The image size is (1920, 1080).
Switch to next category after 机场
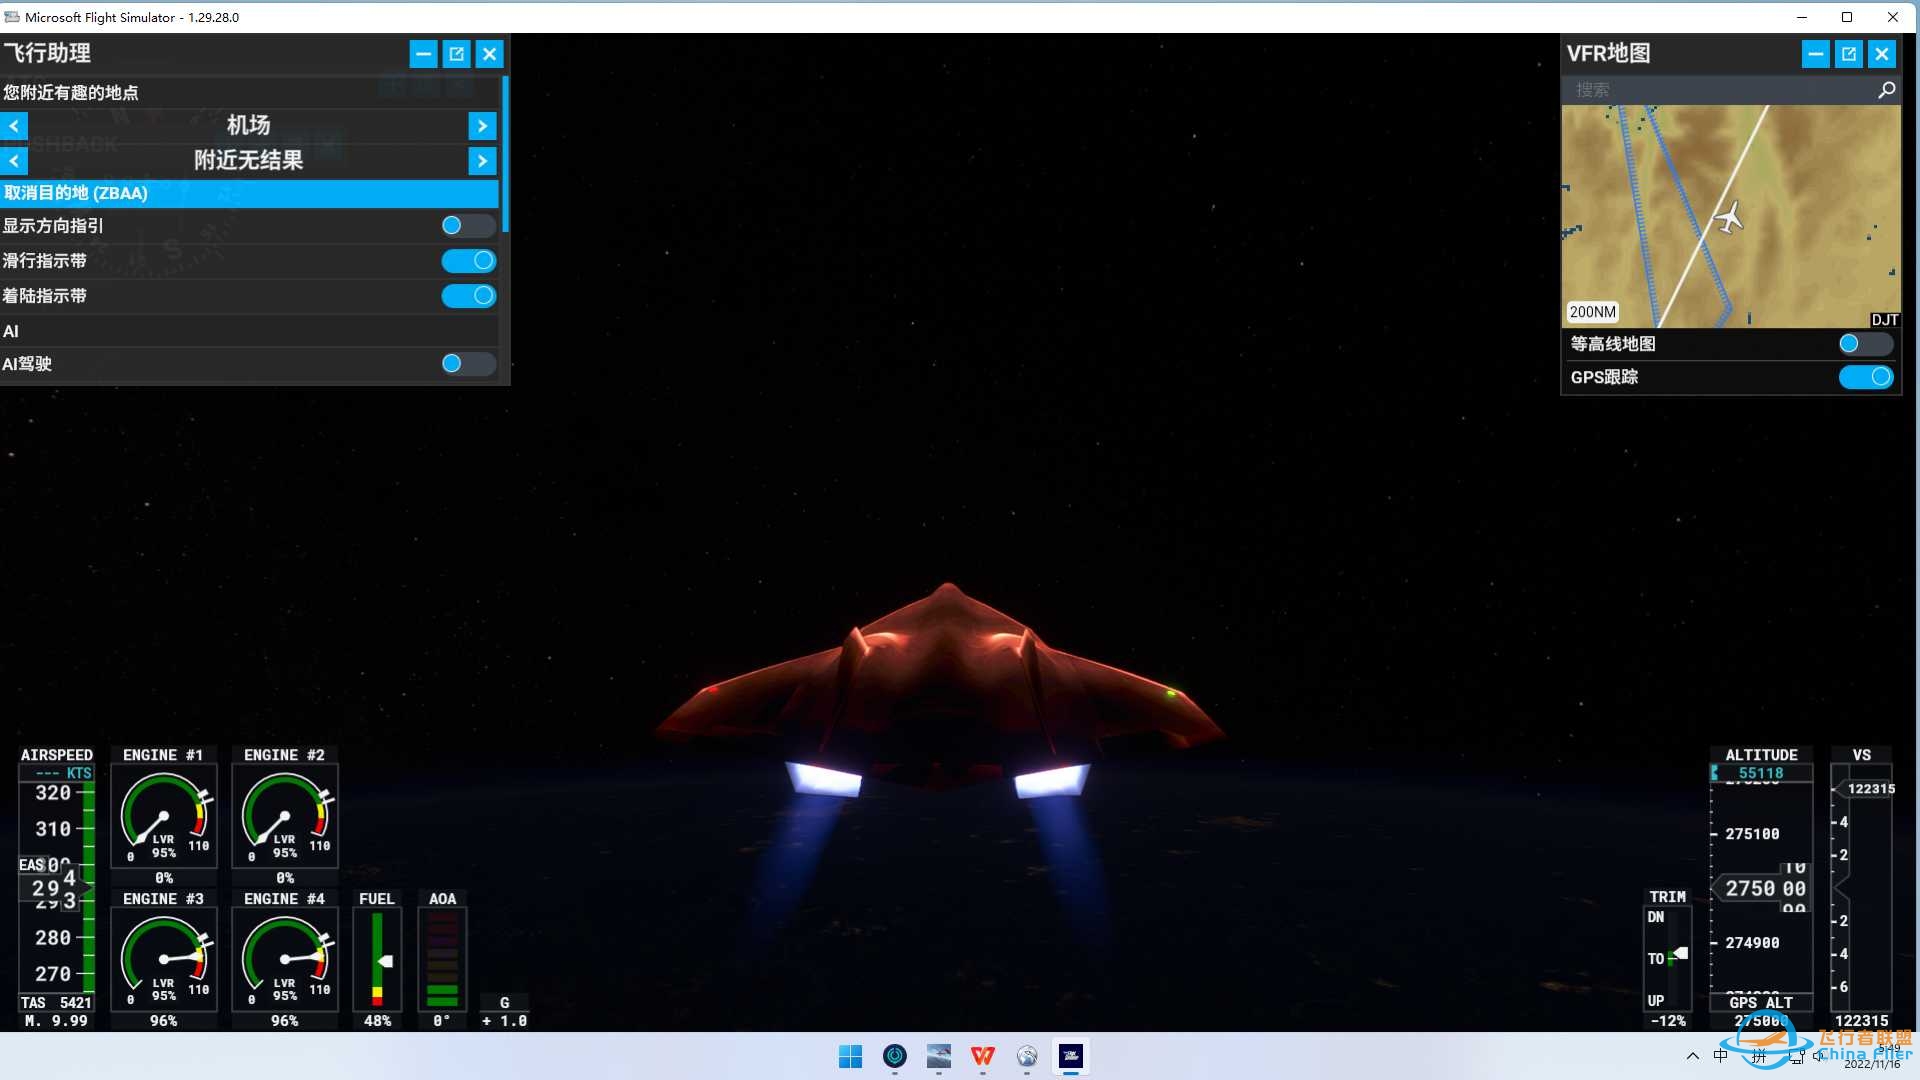[482, 126]
